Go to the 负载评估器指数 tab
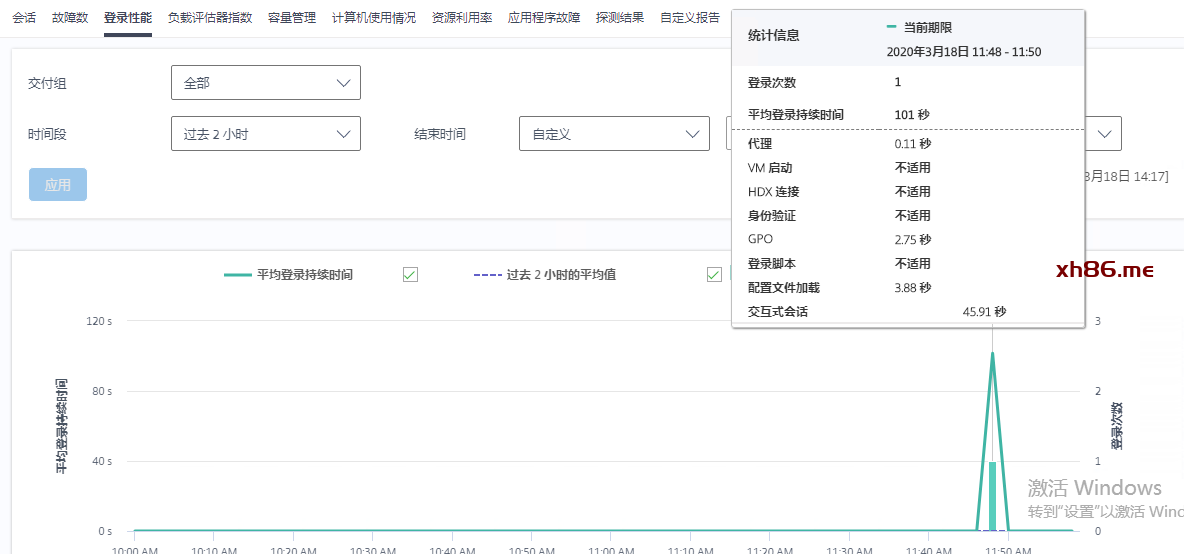This screenshot has height=554, width=1184. pyautogui.click(x=210, y=18)
